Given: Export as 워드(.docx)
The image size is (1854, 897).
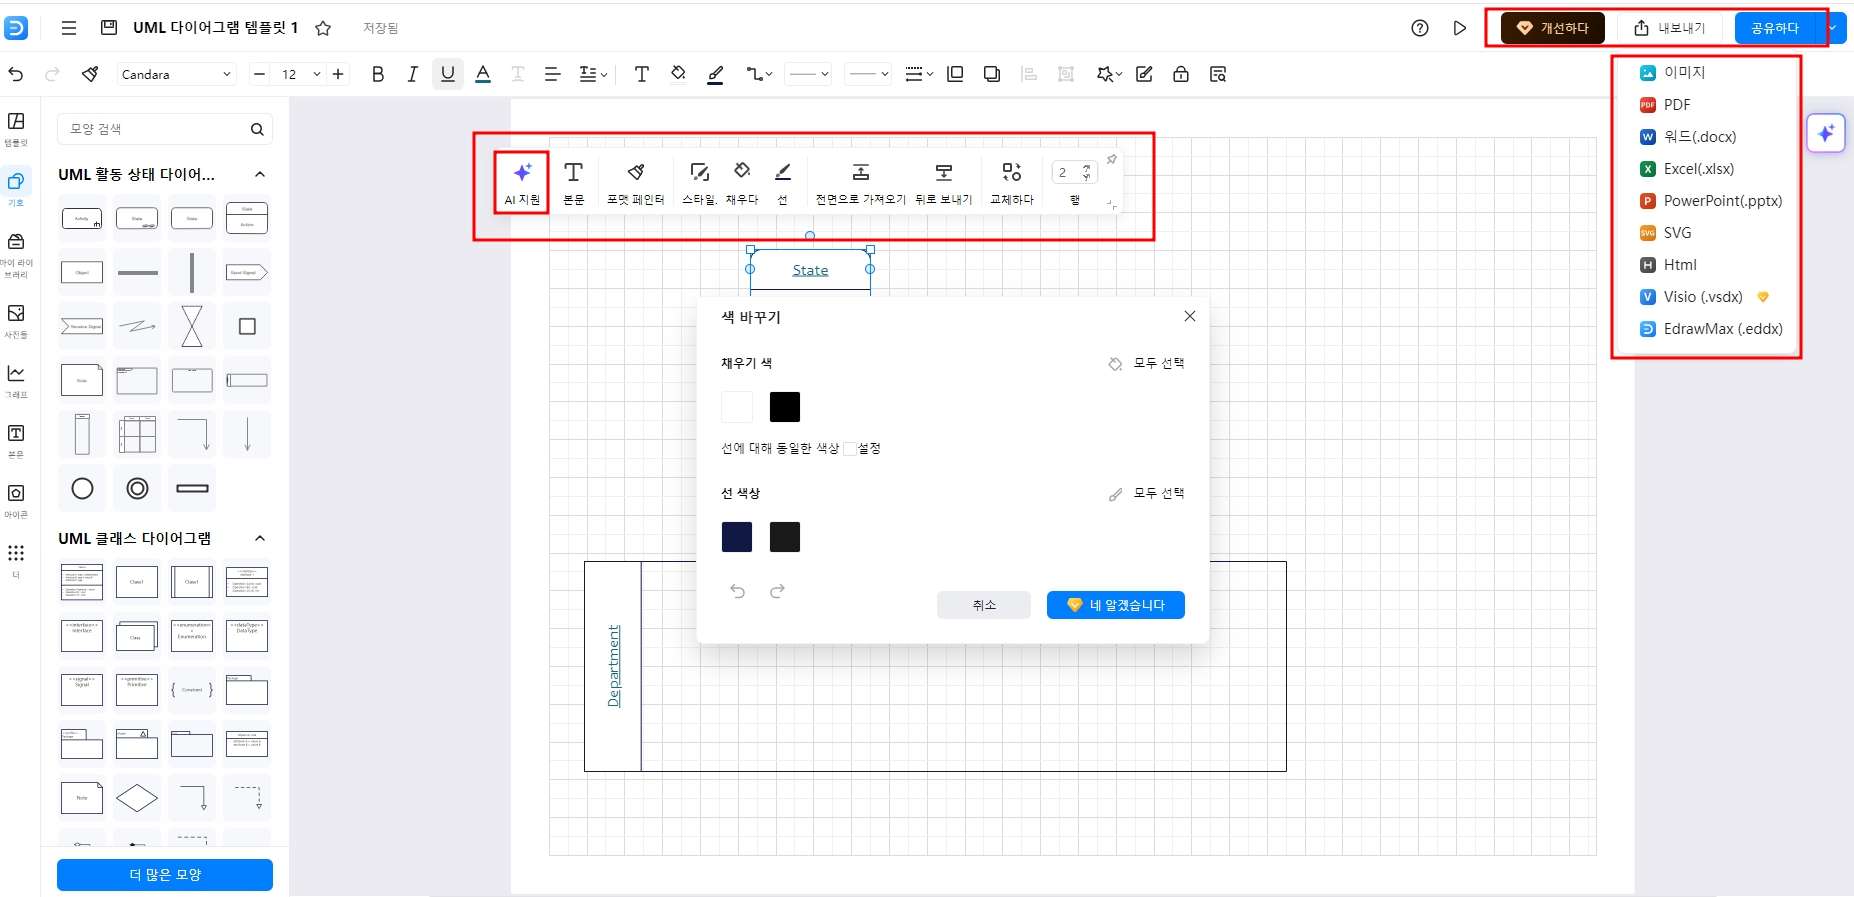Looking at the screenshot, I should [1688, 136].
